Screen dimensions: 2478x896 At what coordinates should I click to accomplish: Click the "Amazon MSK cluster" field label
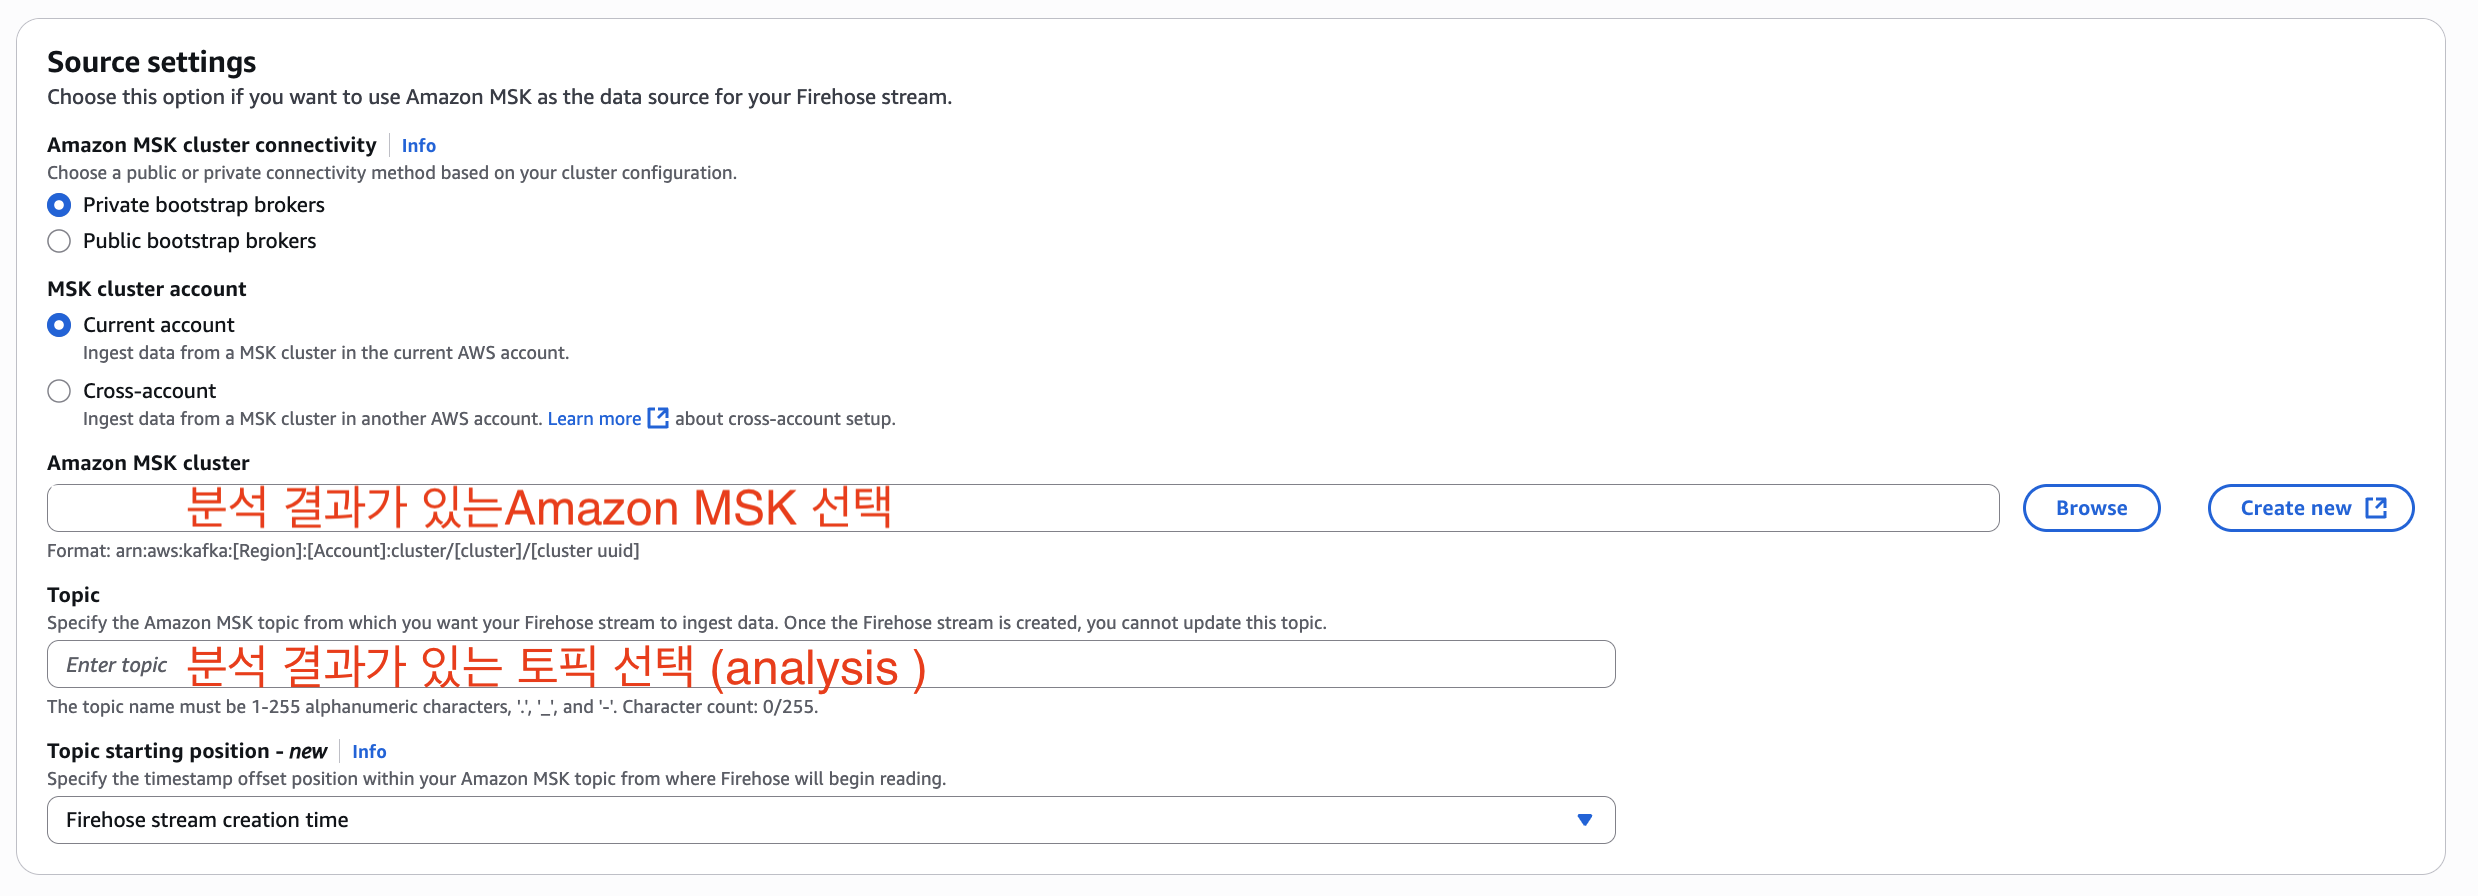pyautogui.click(x=148, y=463)
